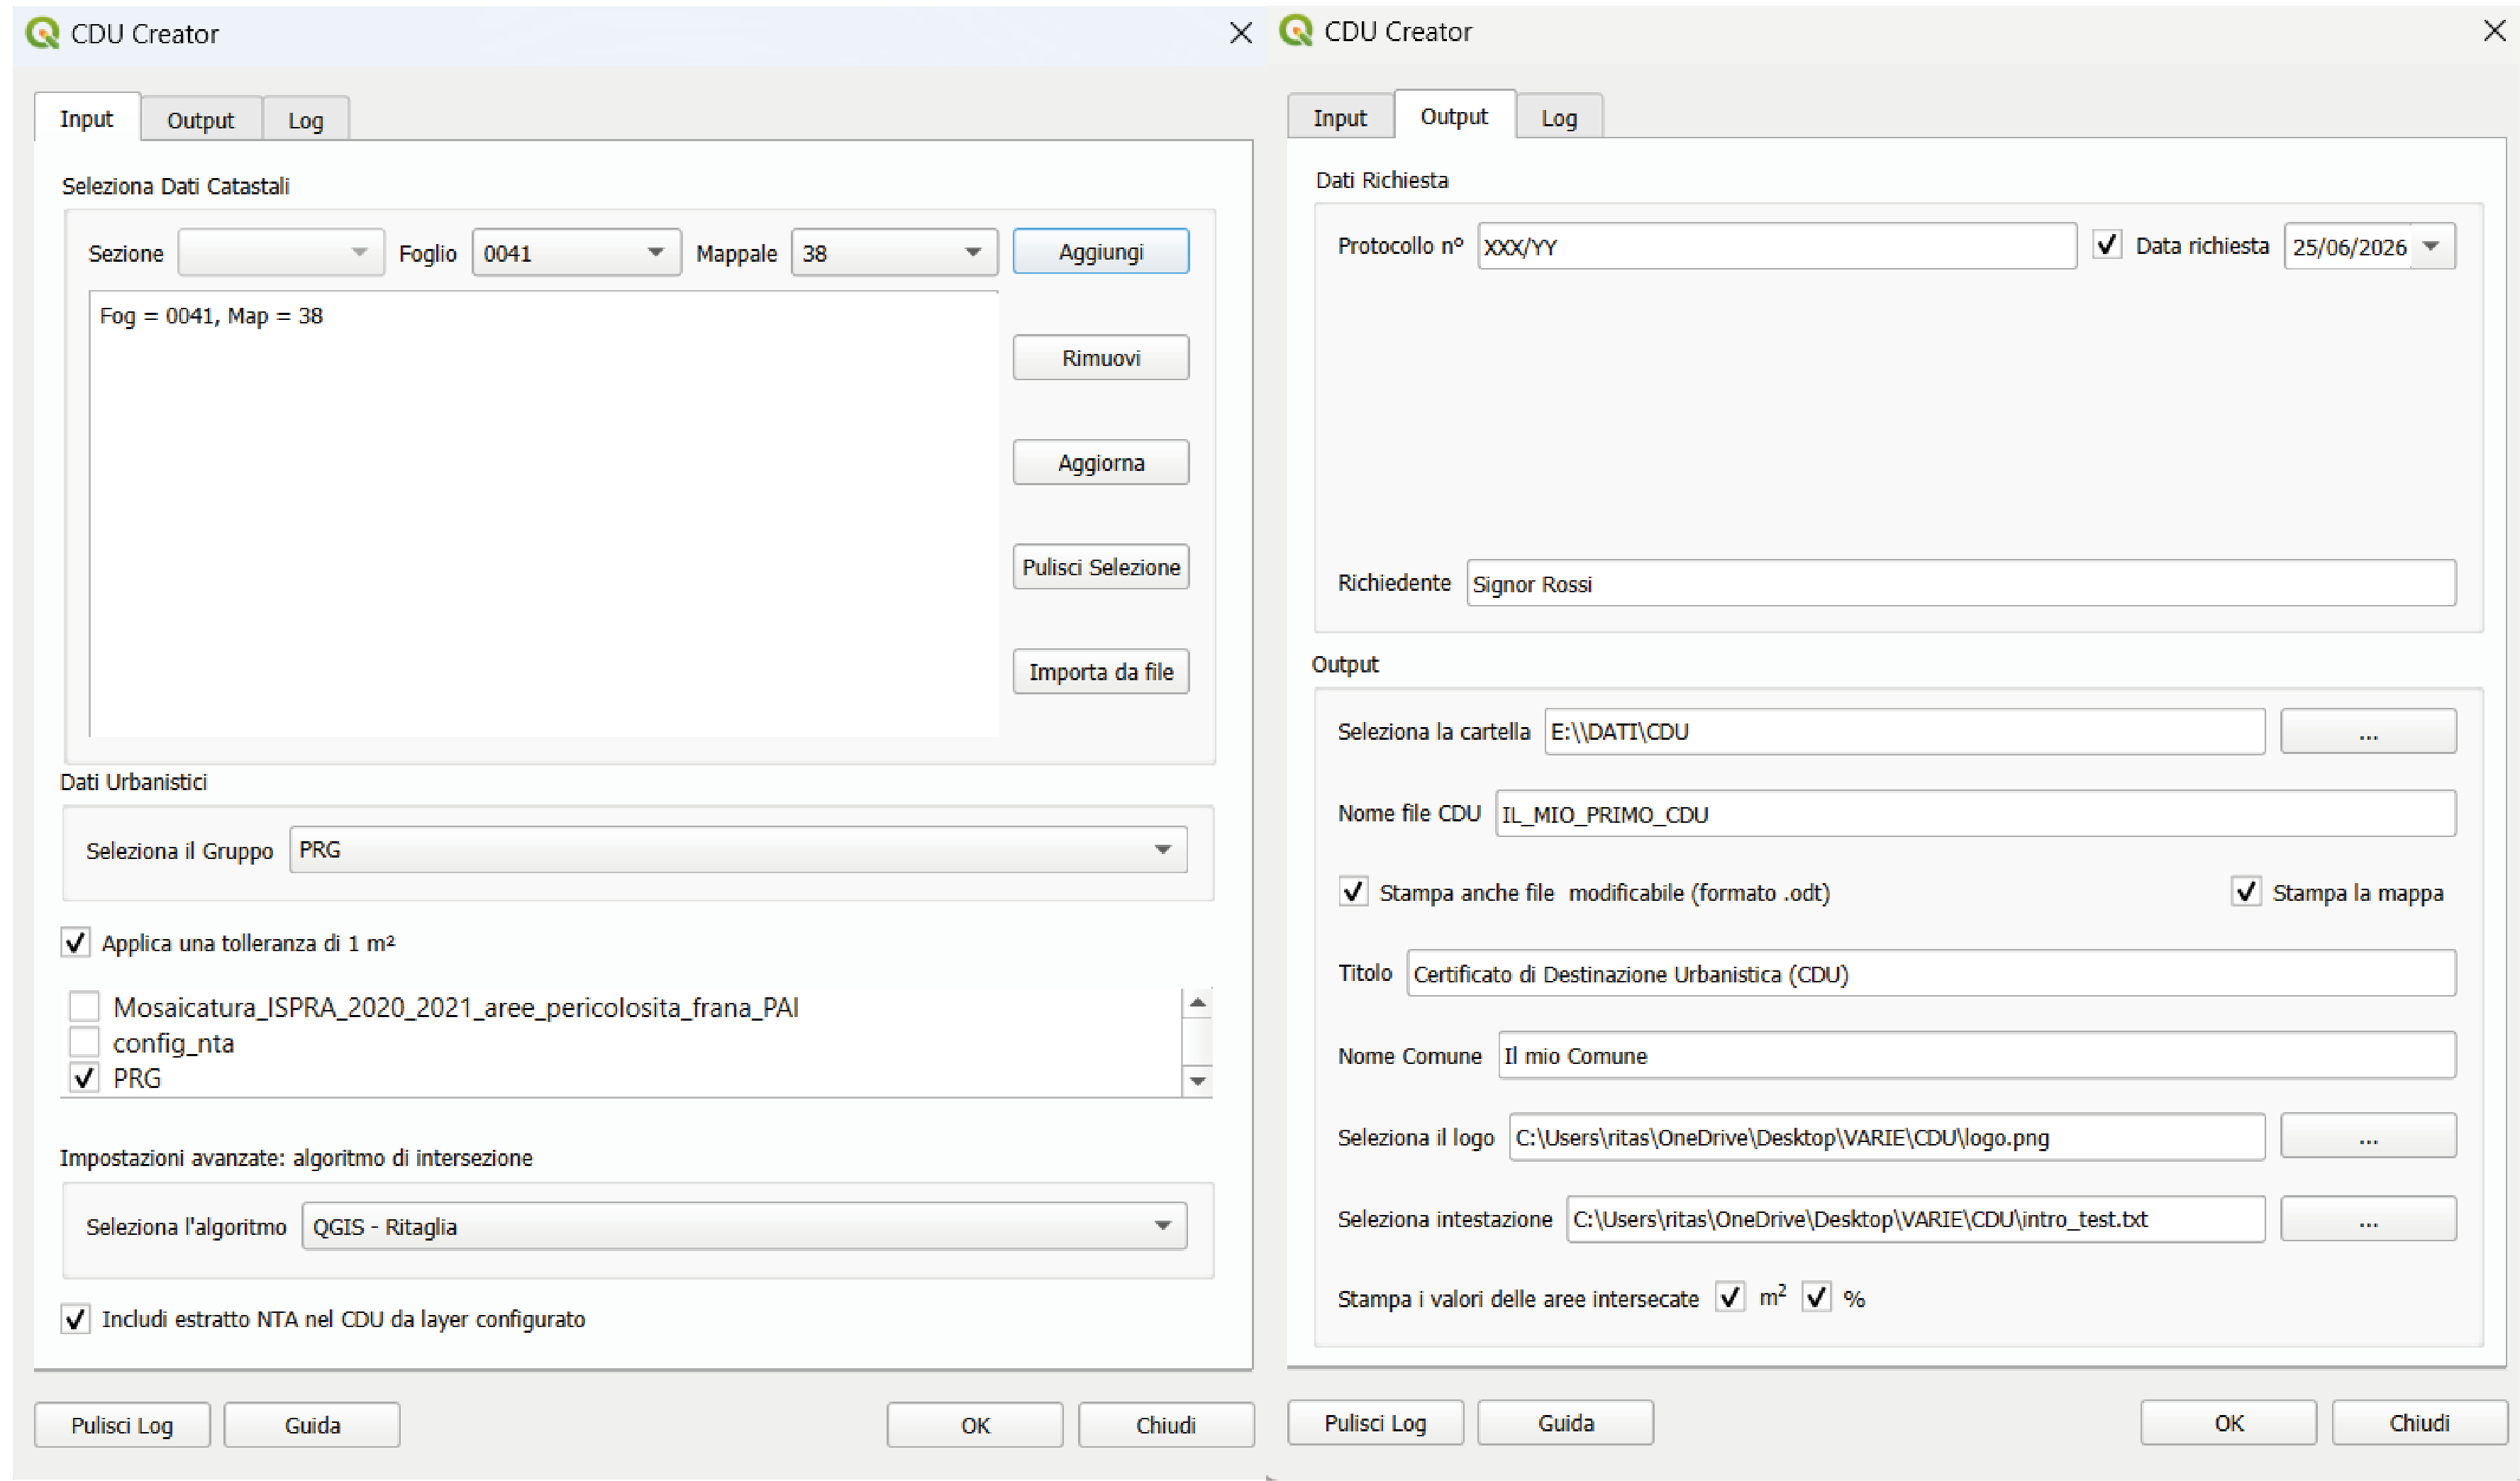The height and width of the screenshot is (1481, 2520).
Task: Click Chiudi in right window
Action: tap(2420, 1423)
